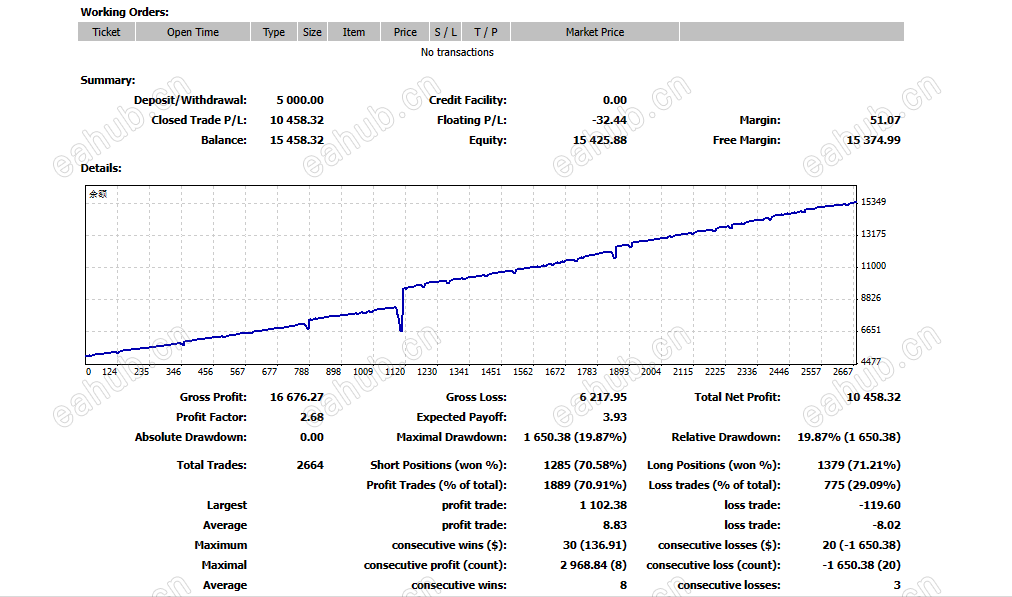Click the Ticket column header
This screenshot has width=1012, height=597.
(106, 32)
